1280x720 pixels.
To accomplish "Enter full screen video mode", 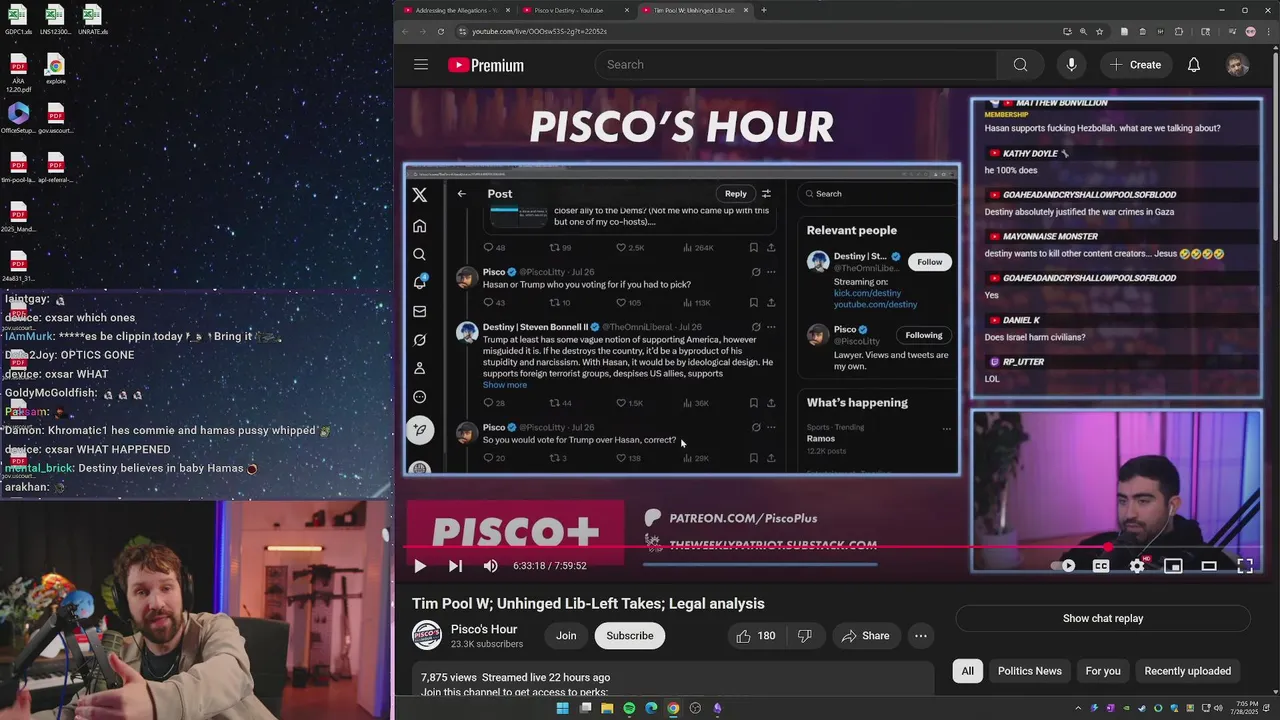I will pyautogui.click(x=1245, y=566).
